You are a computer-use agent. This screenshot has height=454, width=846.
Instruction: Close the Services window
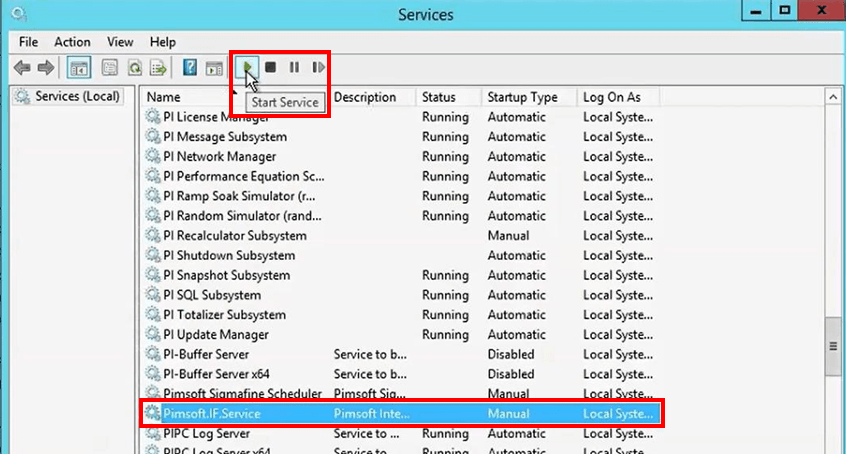tap(822, 11)
